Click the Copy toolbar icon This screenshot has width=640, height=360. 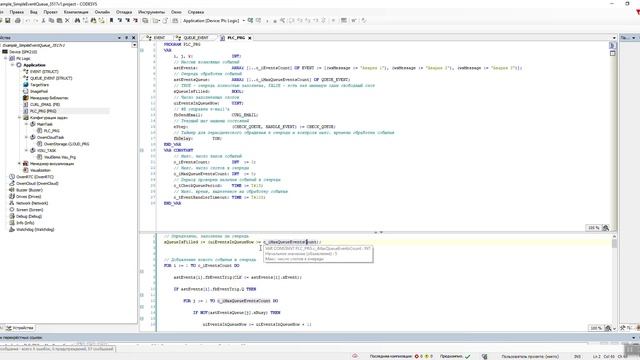pos(51,20)
